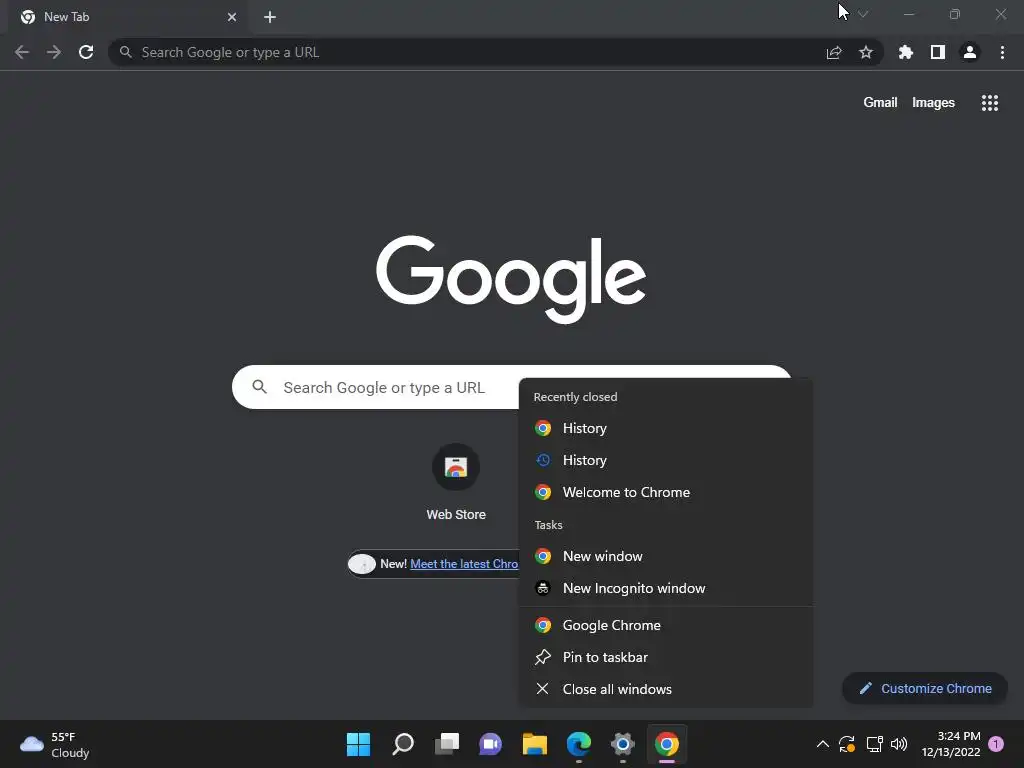Close the New Tab tab
This screenshot has height=768, width=1024.
232,17
